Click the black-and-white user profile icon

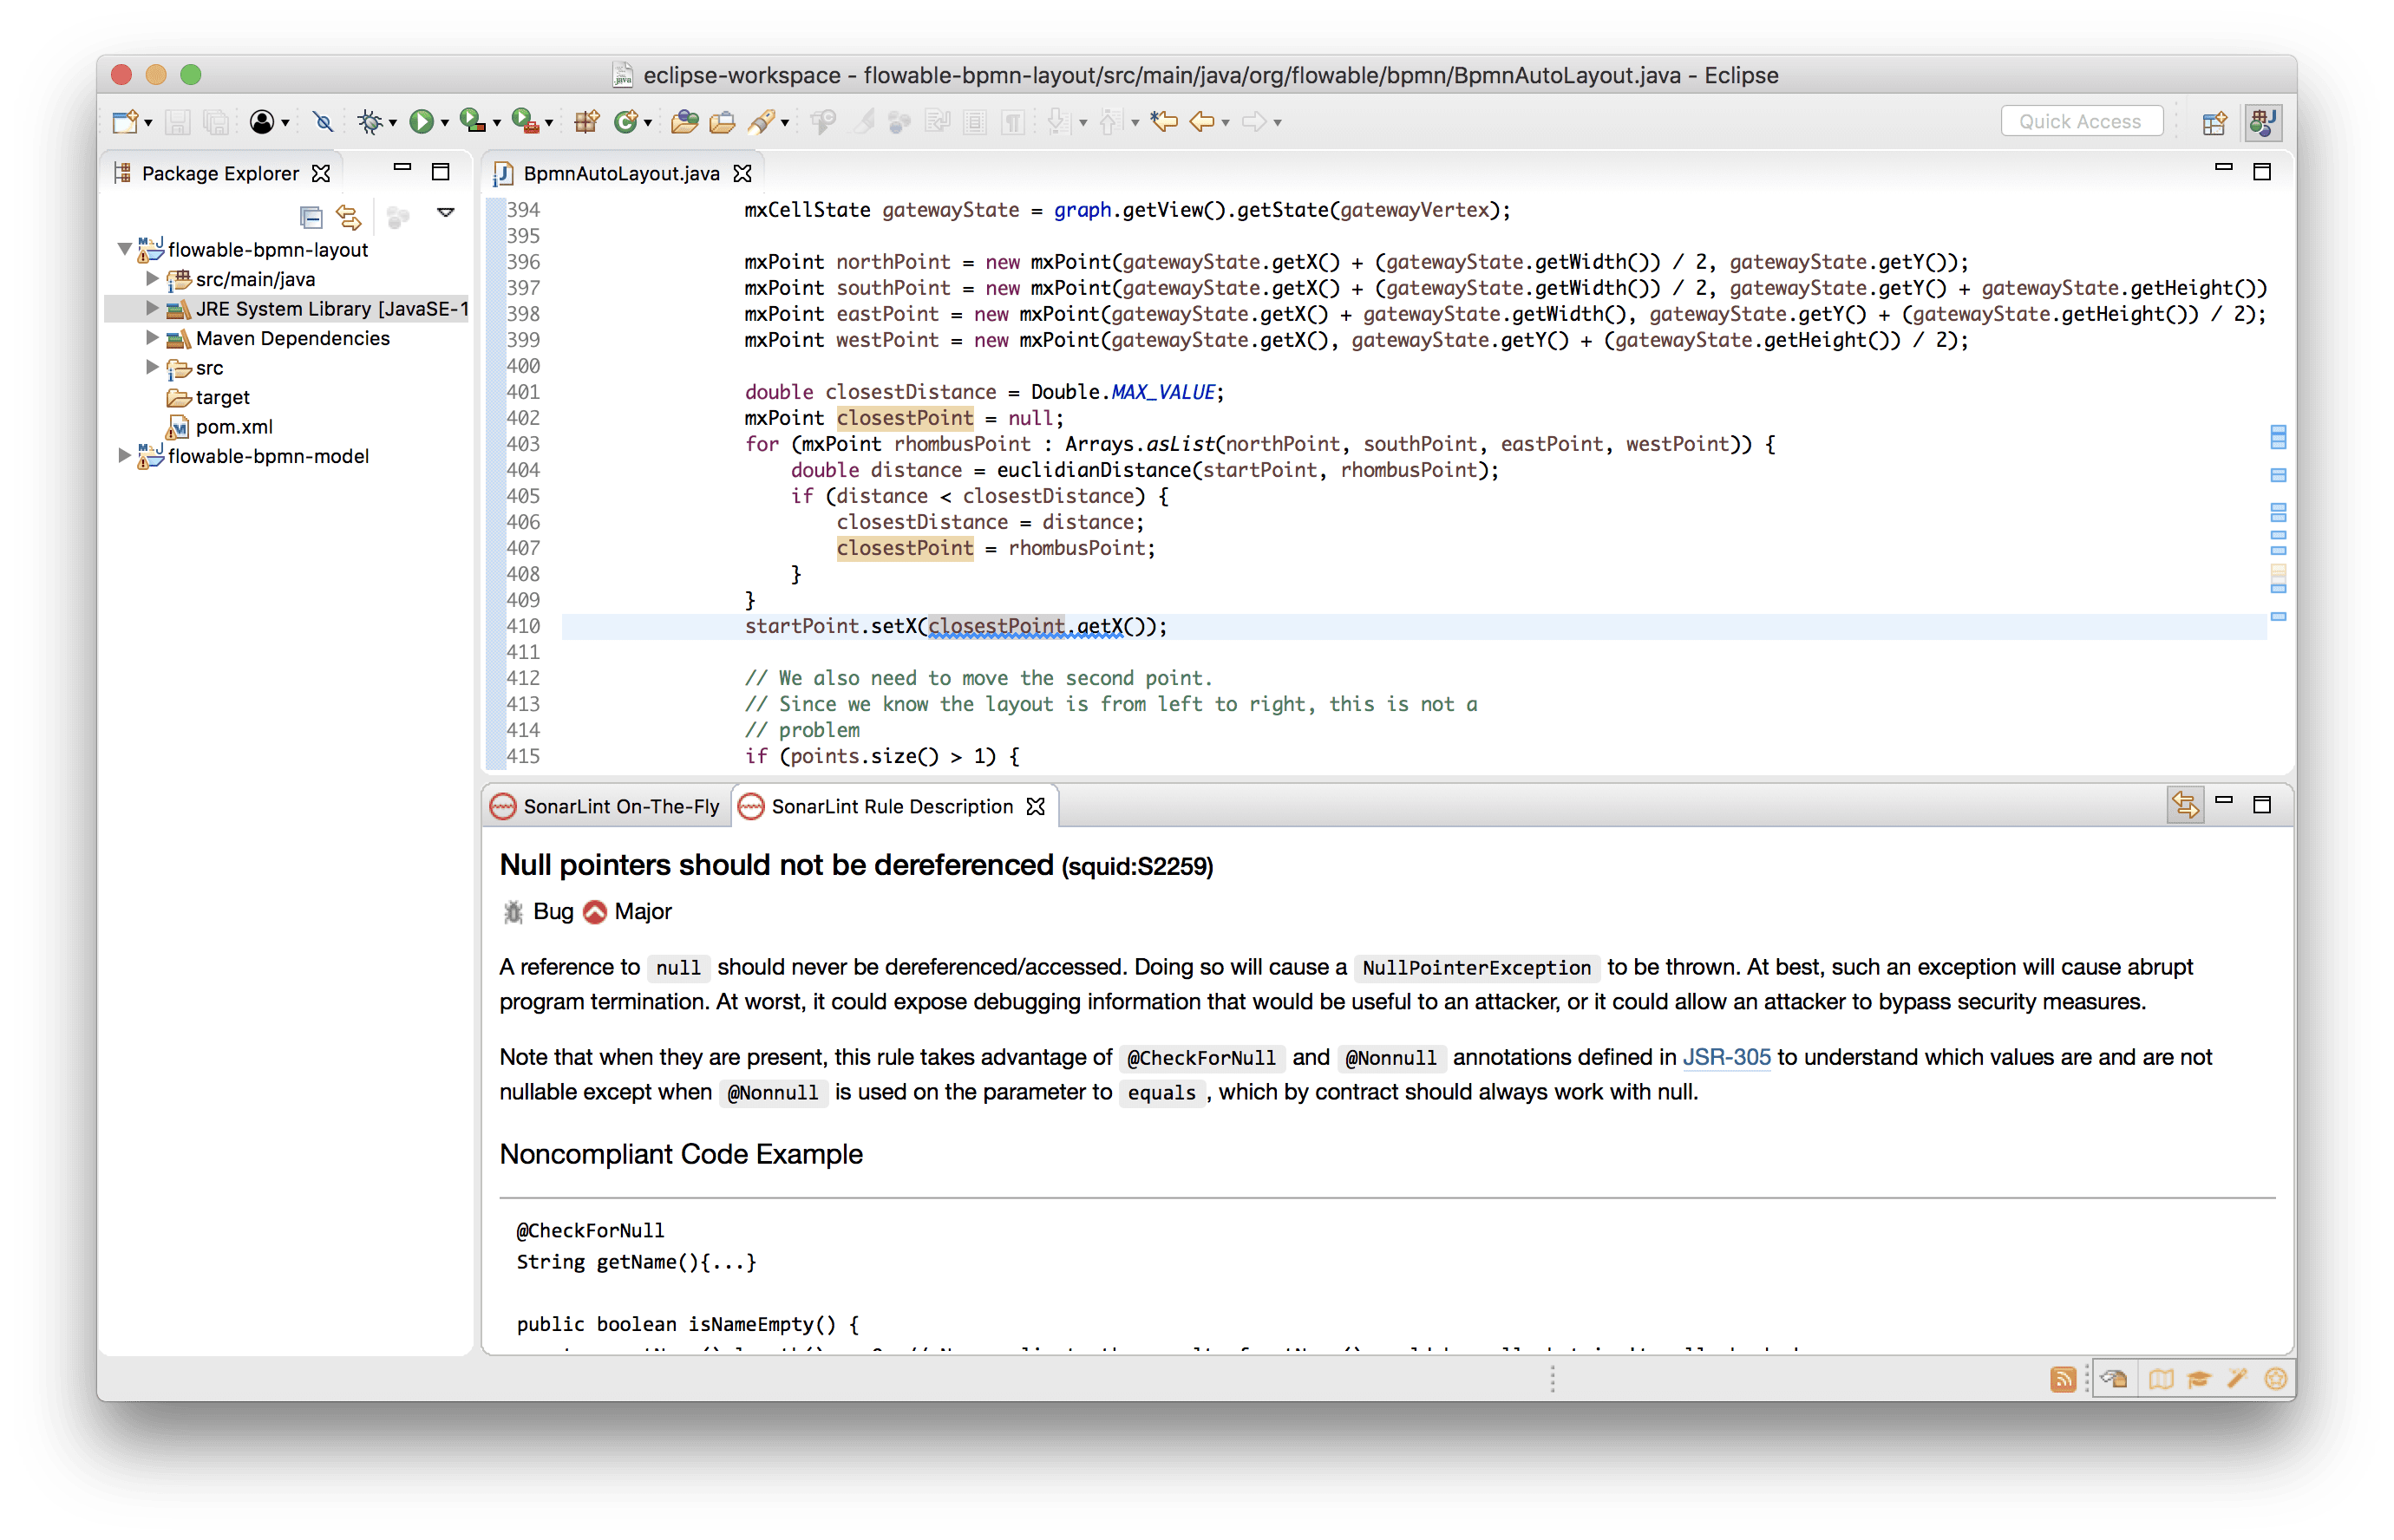click(262, 122)
